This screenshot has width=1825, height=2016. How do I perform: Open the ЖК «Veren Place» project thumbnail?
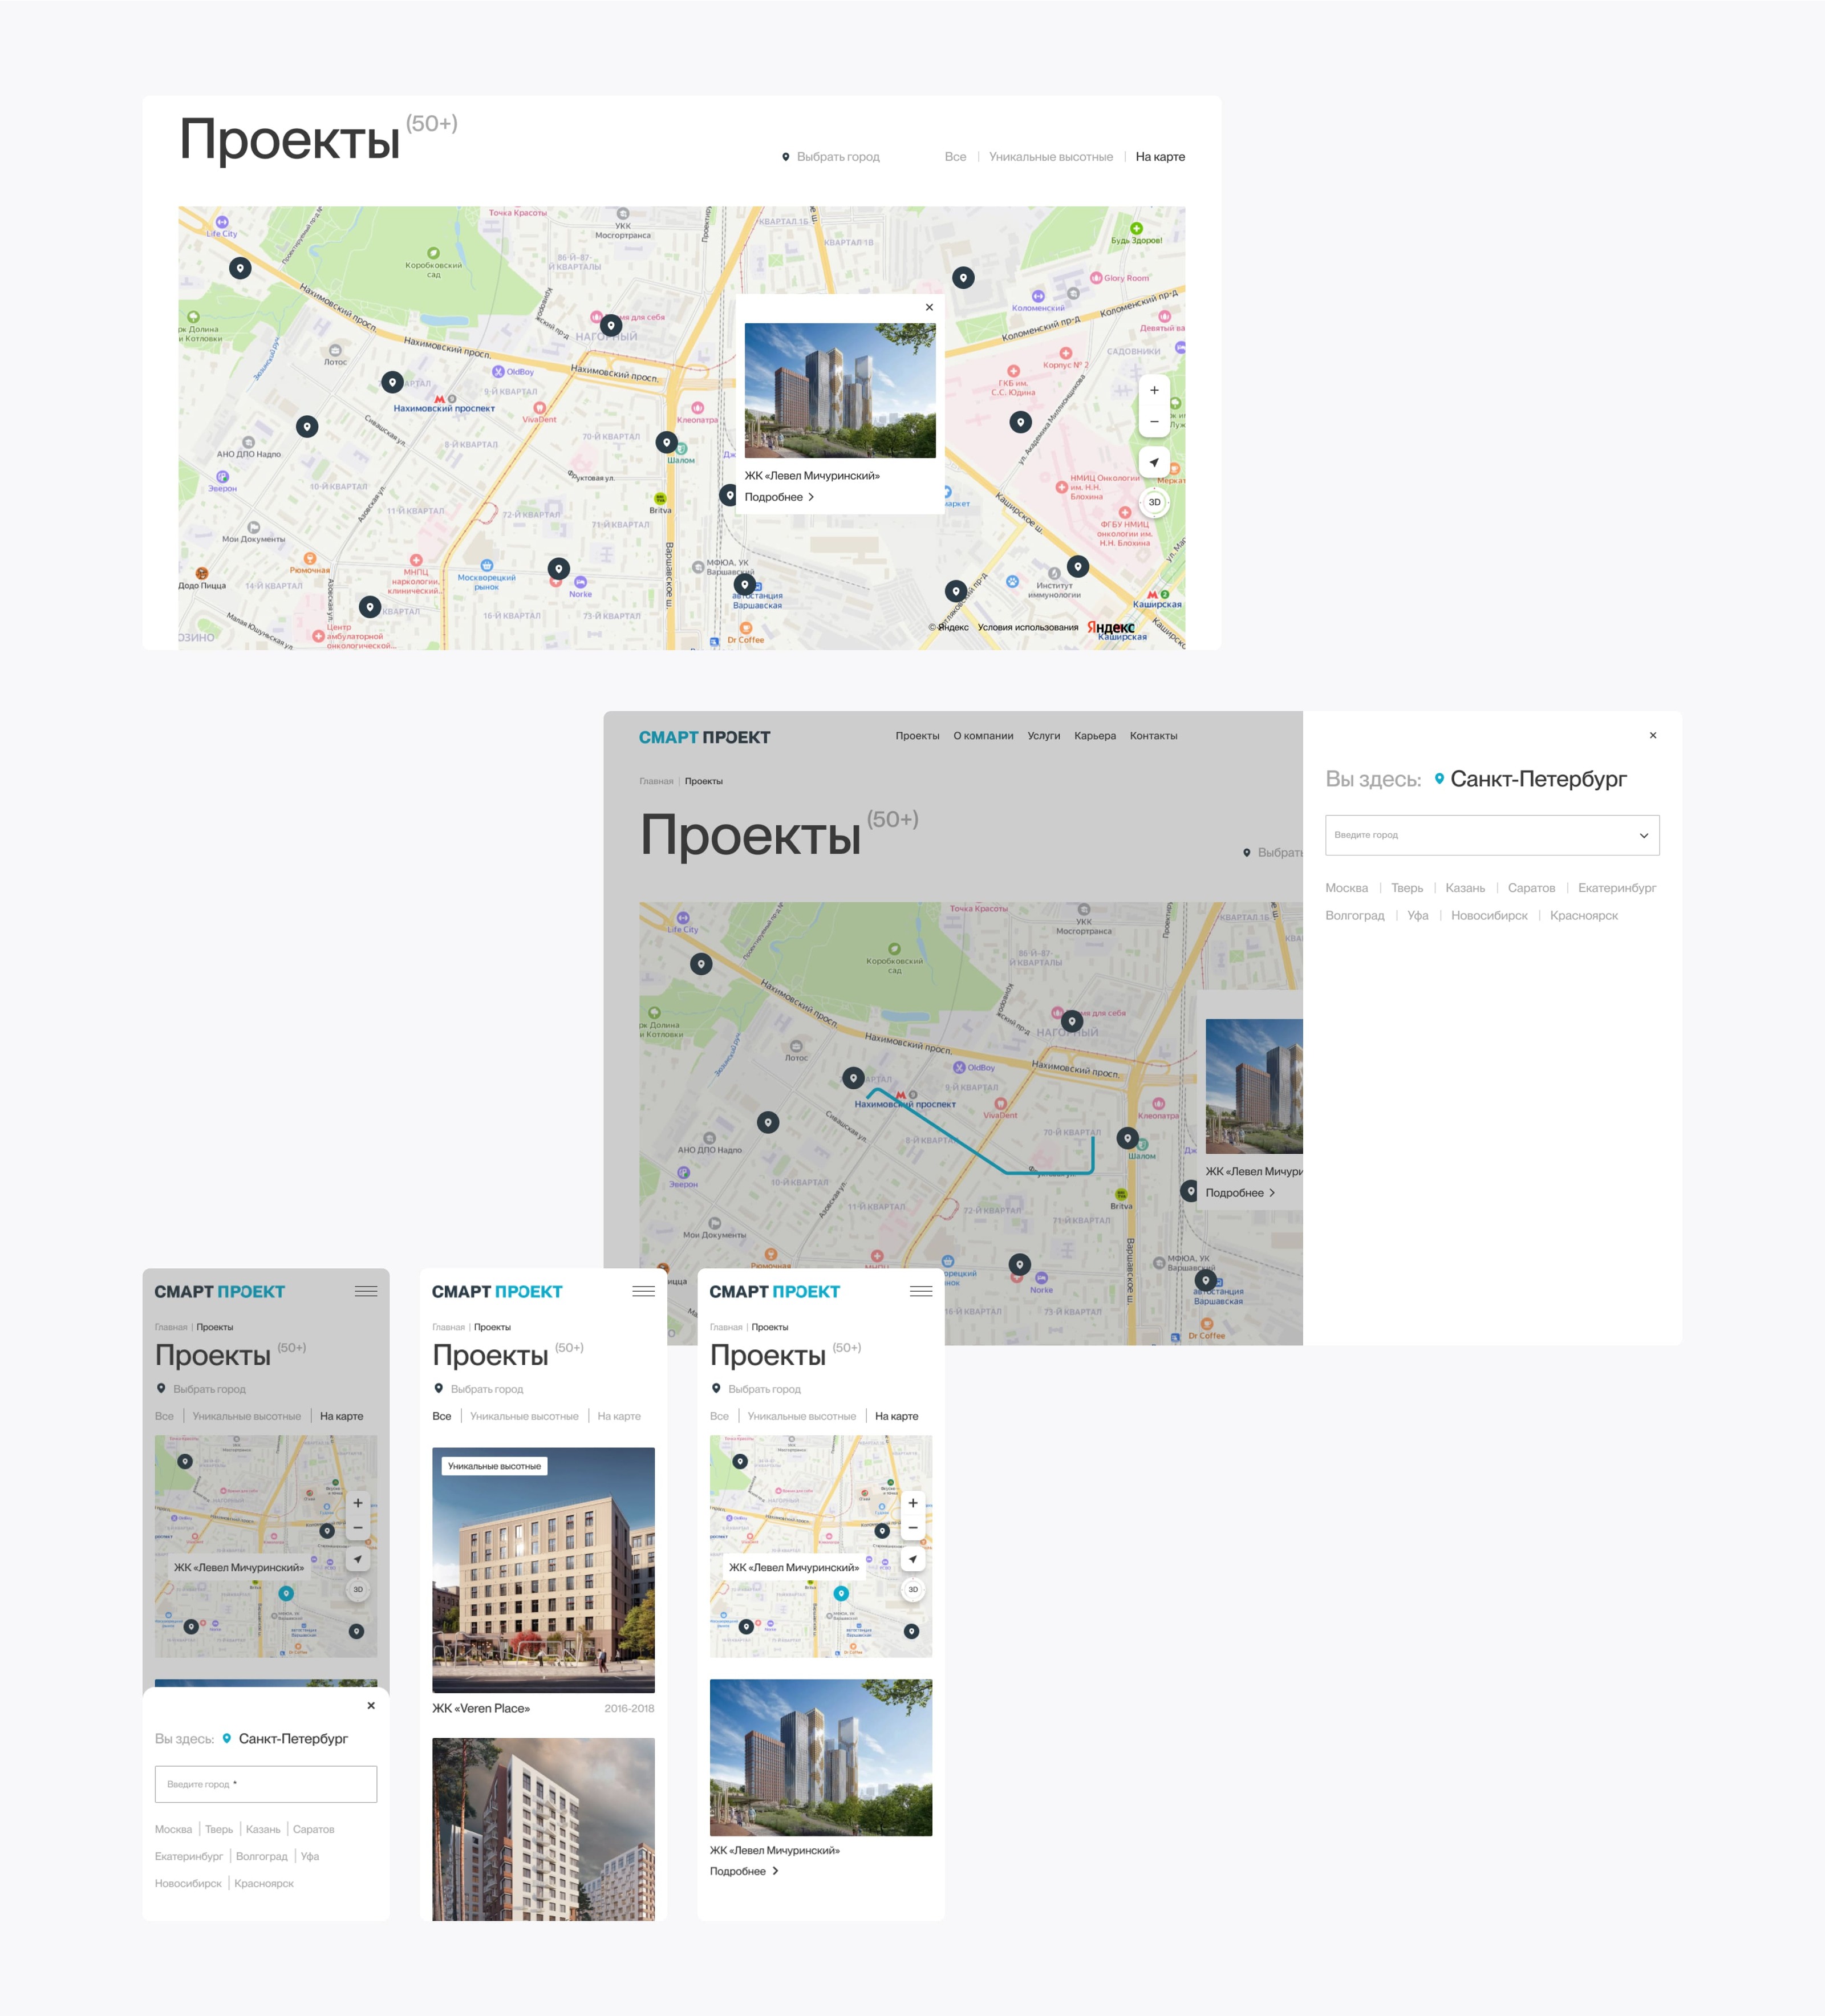[x=543, y=1570]
